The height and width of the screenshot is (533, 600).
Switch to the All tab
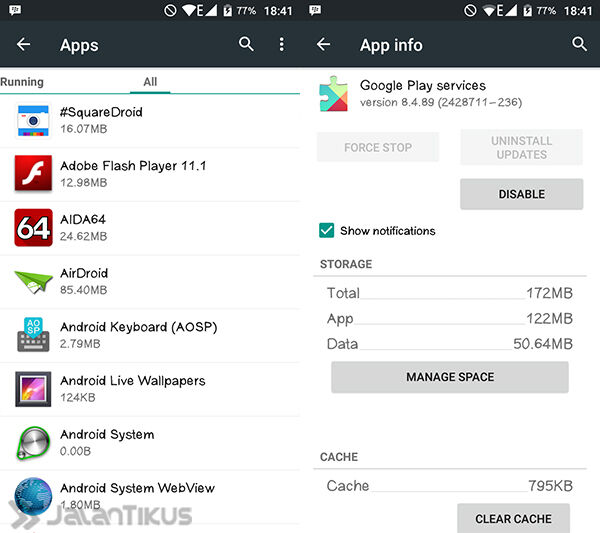point(150,81)
